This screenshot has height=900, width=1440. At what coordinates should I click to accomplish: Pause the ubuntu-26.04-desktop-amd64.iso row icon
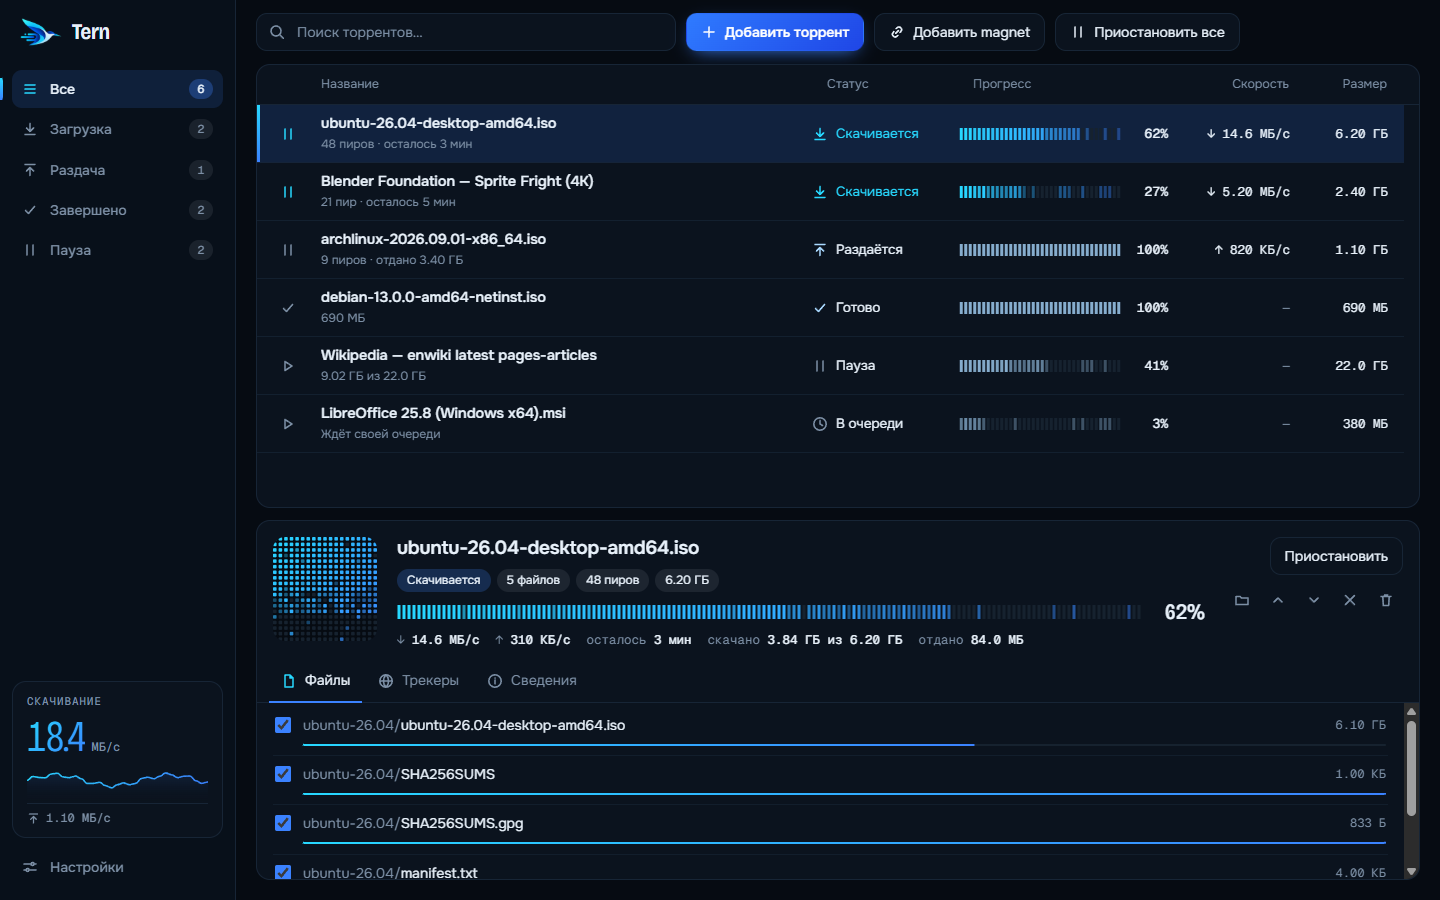(x=288, y=134)
